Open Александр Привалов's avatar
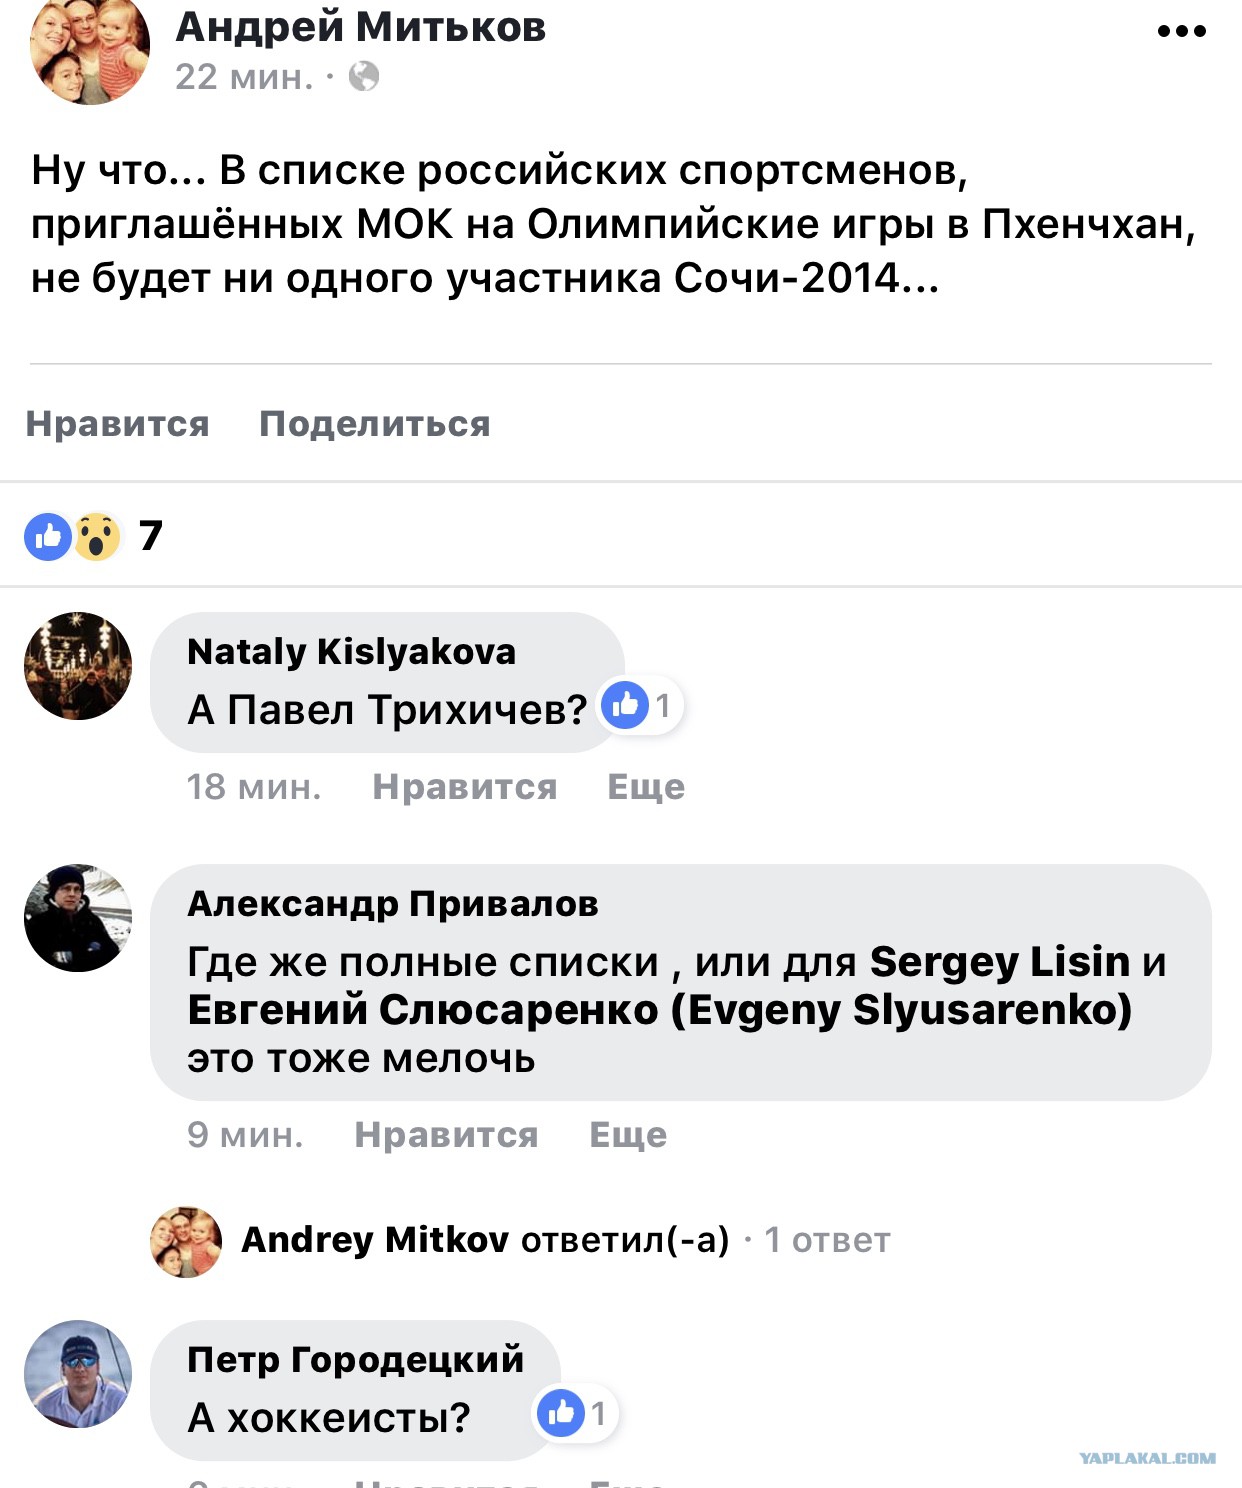Screen dimensions: 1242x1488 coord(78,918)
